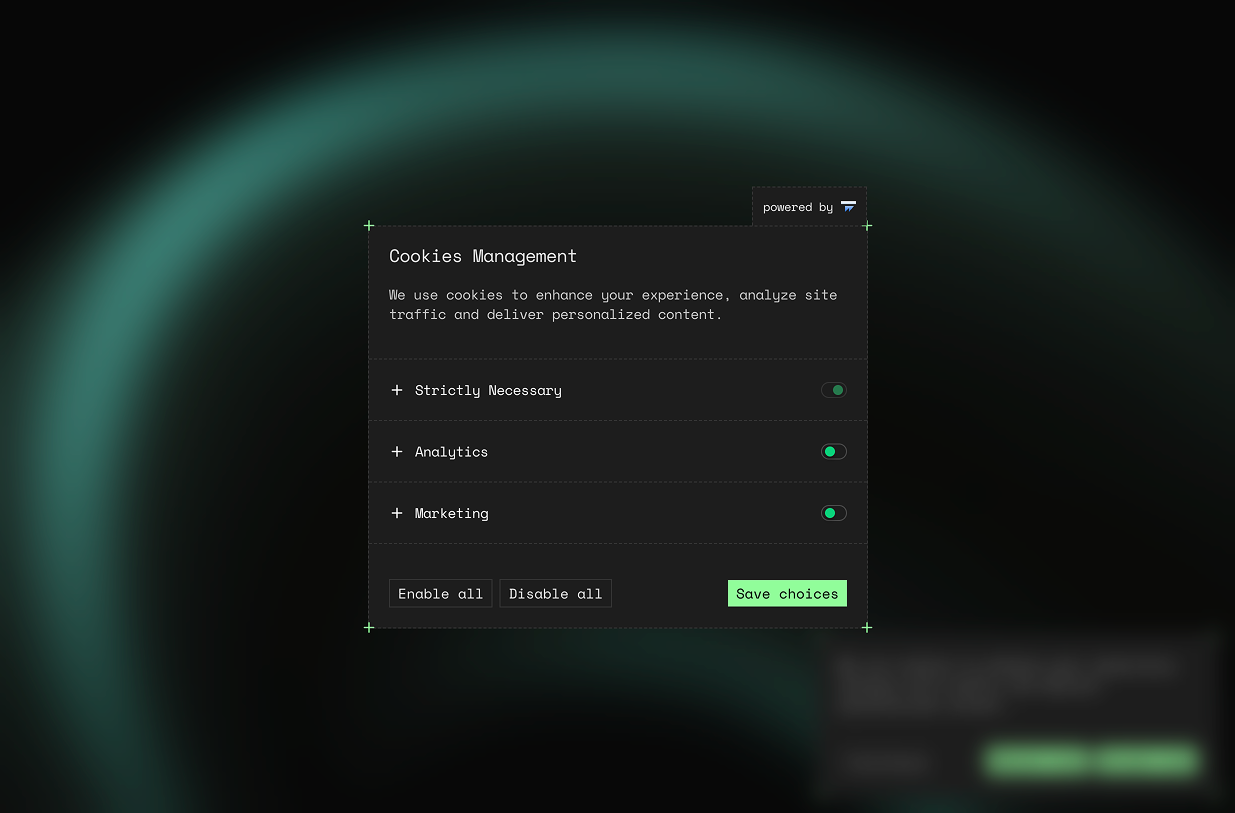Click the bottom-left green corner plus marker
This screenshot has width=1235, height=813.
click(369, 628)
